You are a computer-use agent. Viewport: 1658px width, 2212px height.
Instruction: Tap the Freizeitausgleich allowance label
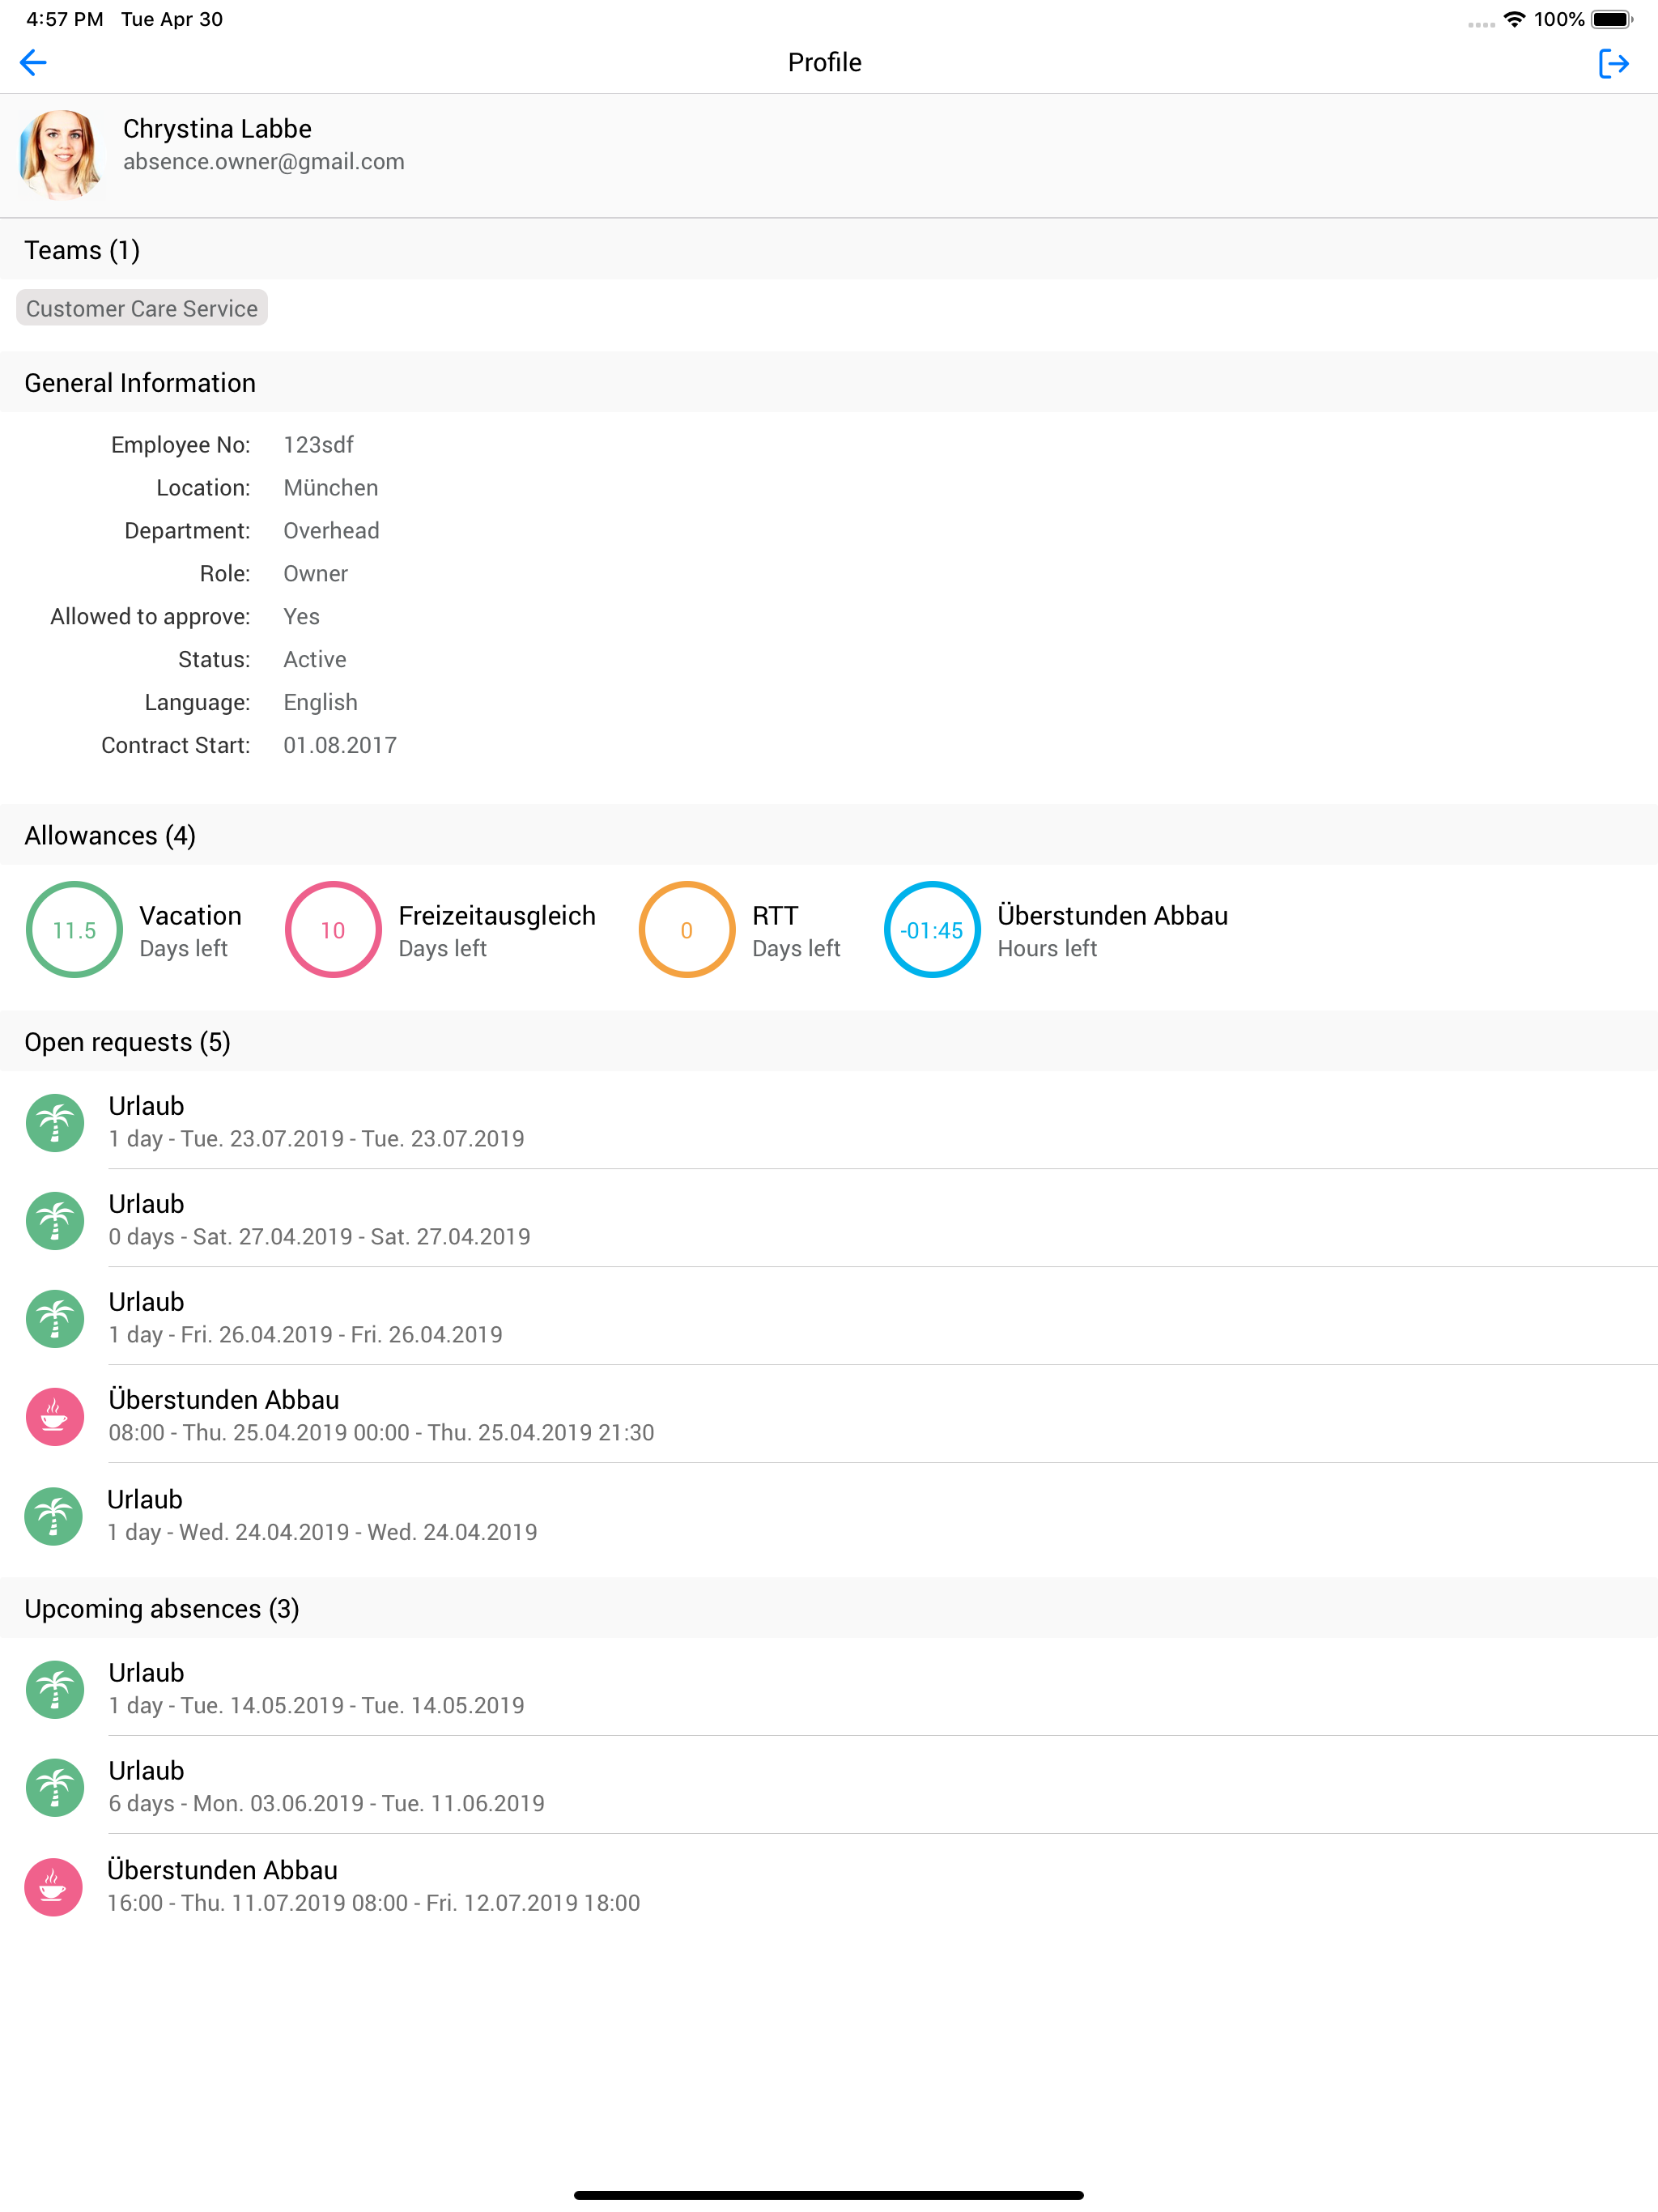[497, 915]
